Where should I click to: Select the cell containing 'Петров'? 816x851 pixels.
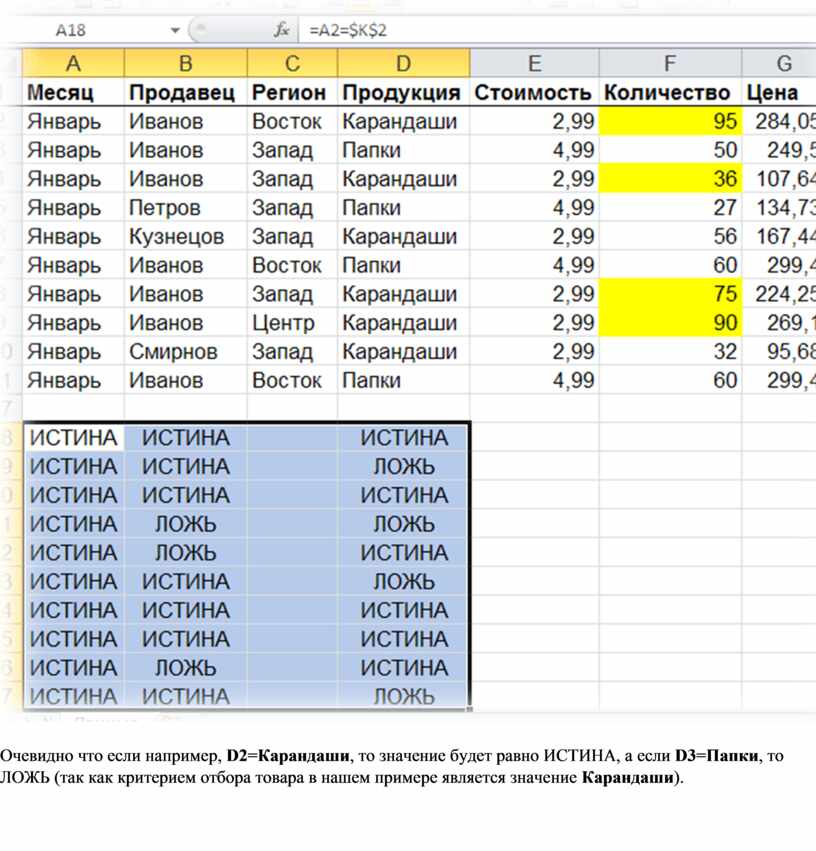186,207
